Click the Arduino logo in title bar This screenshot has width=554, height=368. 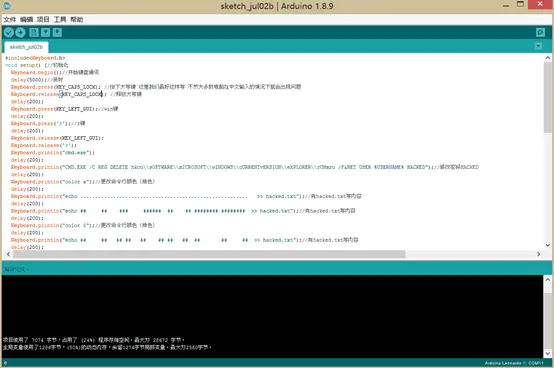[7, 6]
